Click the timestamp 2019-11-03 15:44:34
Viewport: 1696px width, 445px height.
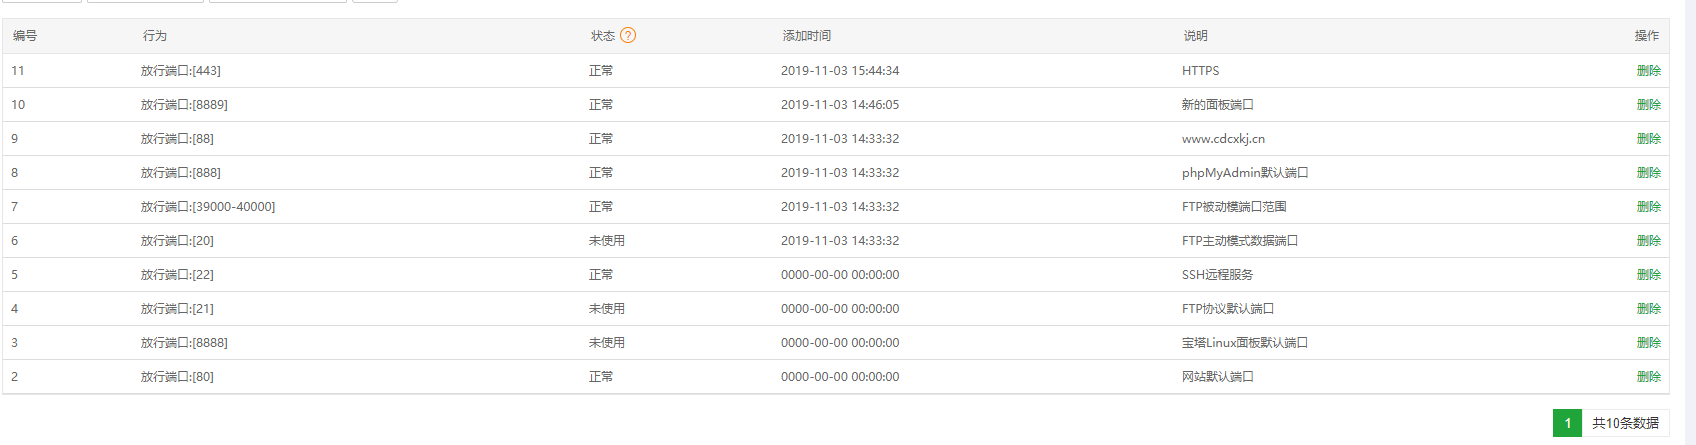coord(840,71)
